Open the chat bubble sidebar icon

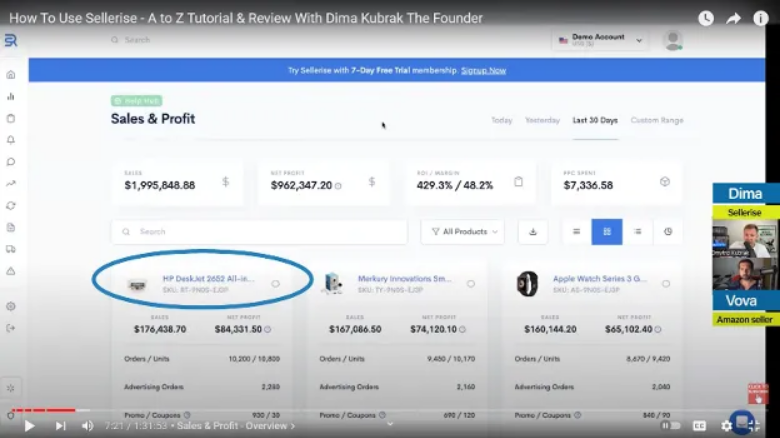(10, 162)
